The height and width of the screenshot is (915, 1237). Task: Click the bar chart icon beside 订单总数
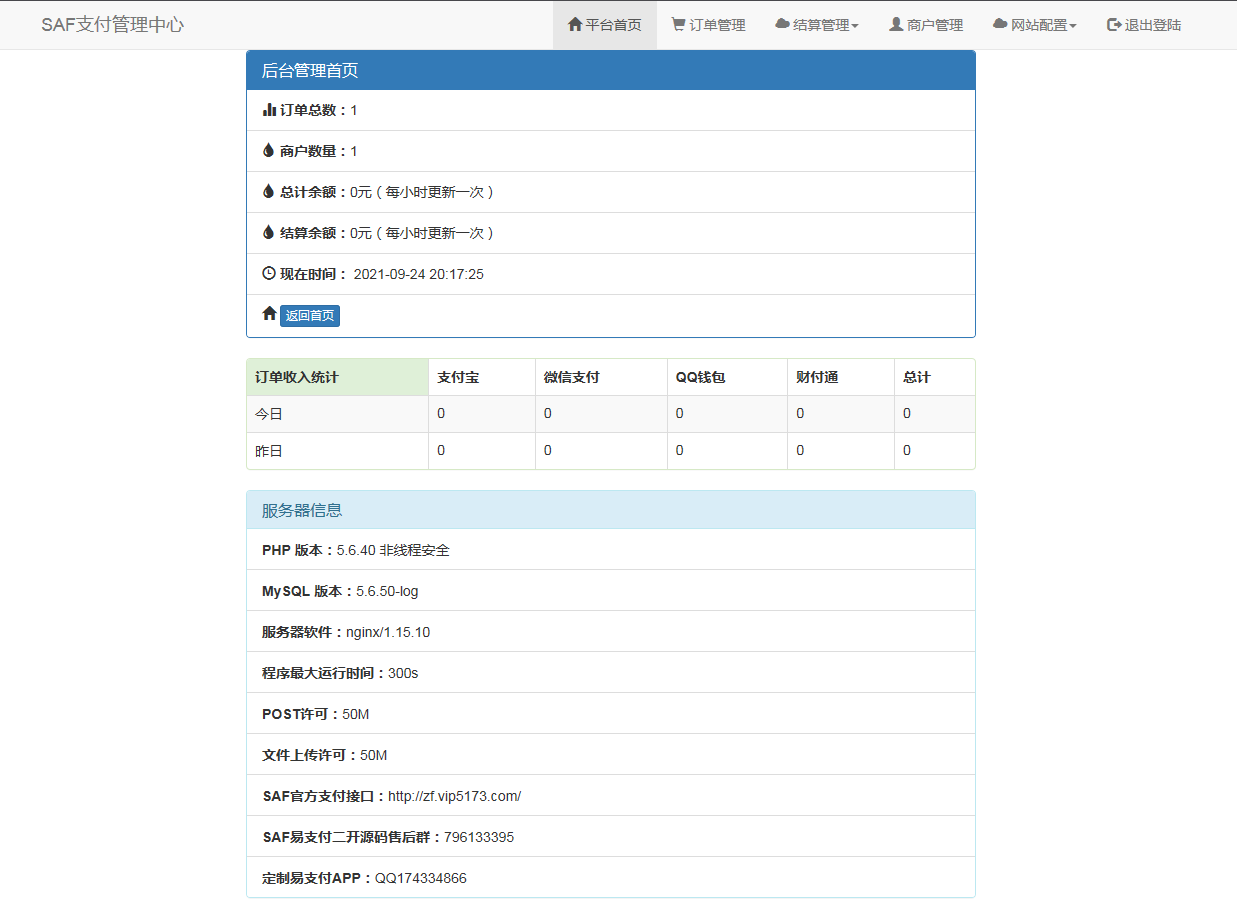[268, 110]
